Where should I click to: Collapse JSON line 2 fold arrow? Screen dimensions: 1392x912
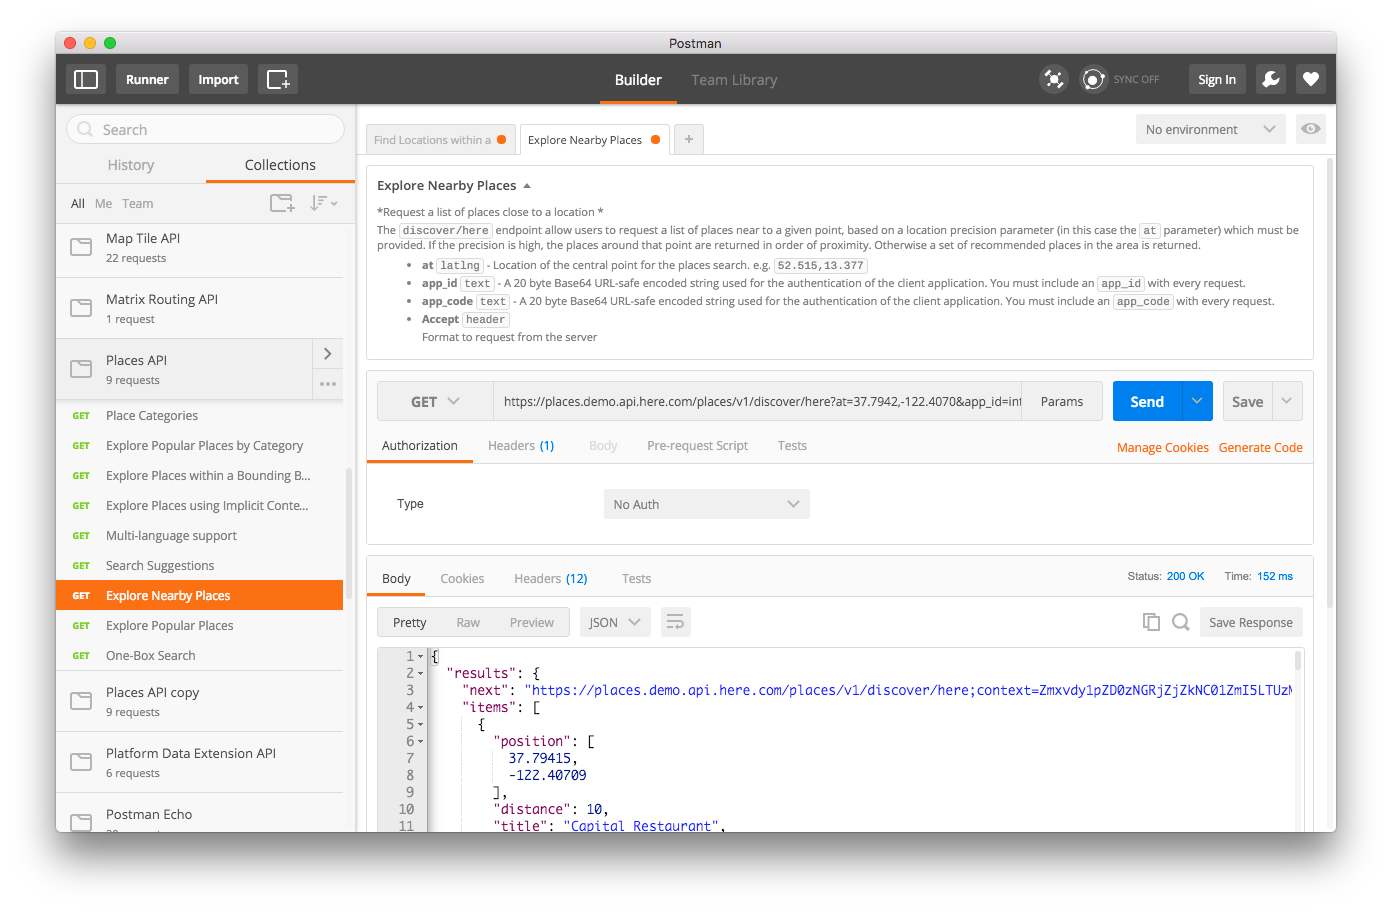tap(421, 674)
